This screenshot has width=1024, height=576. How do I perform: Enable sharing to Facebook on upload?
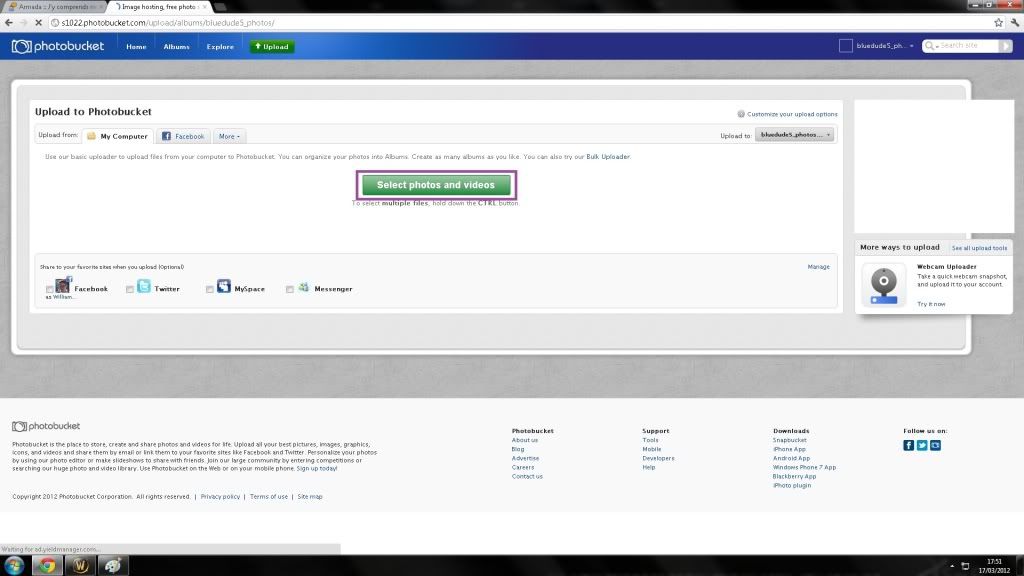coord(50,289)
